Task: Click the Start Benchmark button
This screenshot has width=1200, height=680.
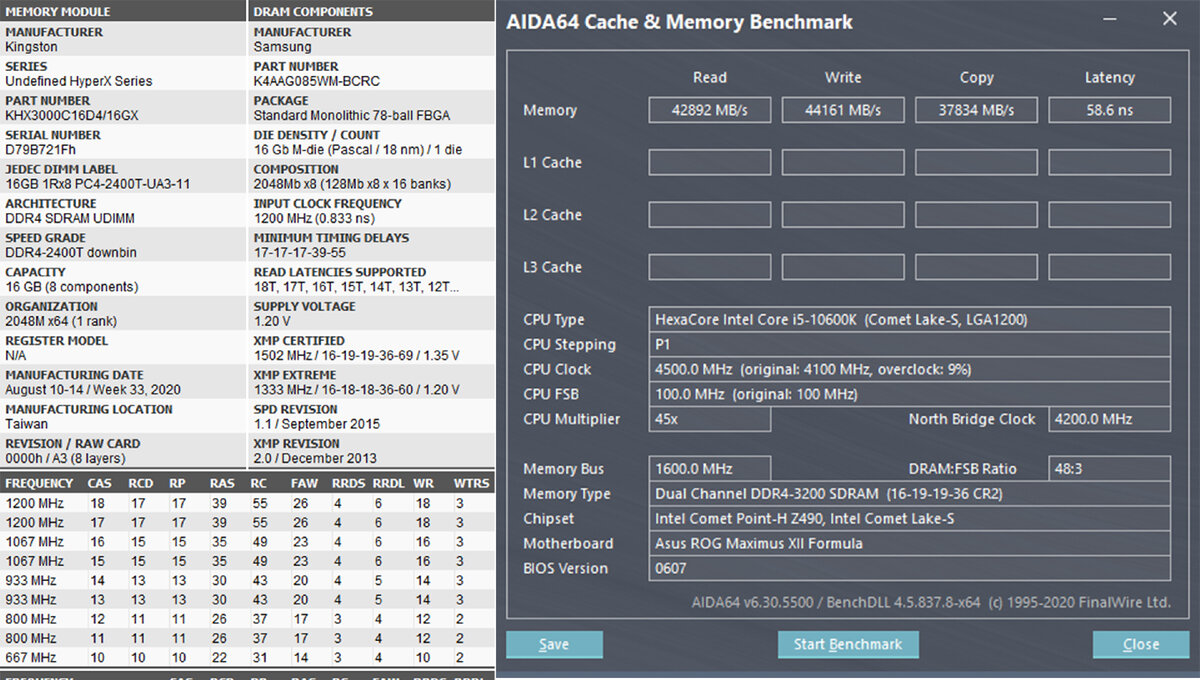Action: tap(848, 644)
